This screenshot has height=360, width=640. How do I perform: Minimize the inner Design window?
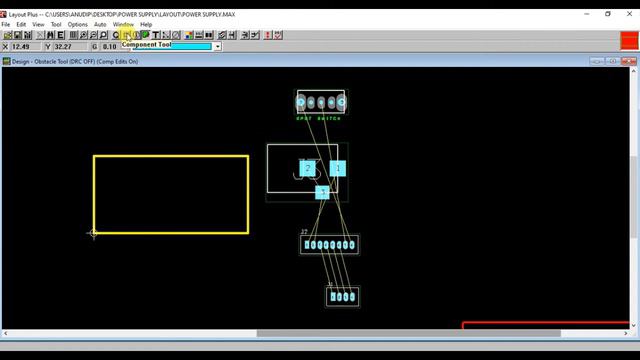[597, 62]
